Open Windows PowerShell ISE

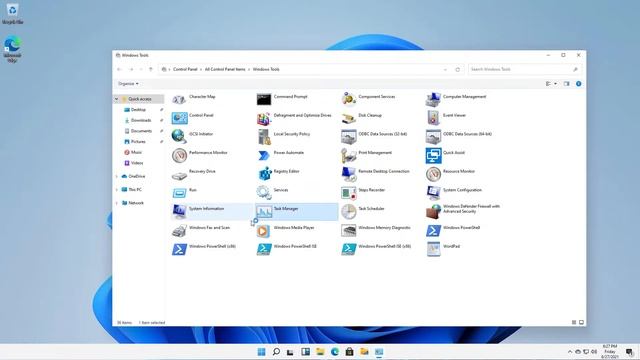pos(287,249)
